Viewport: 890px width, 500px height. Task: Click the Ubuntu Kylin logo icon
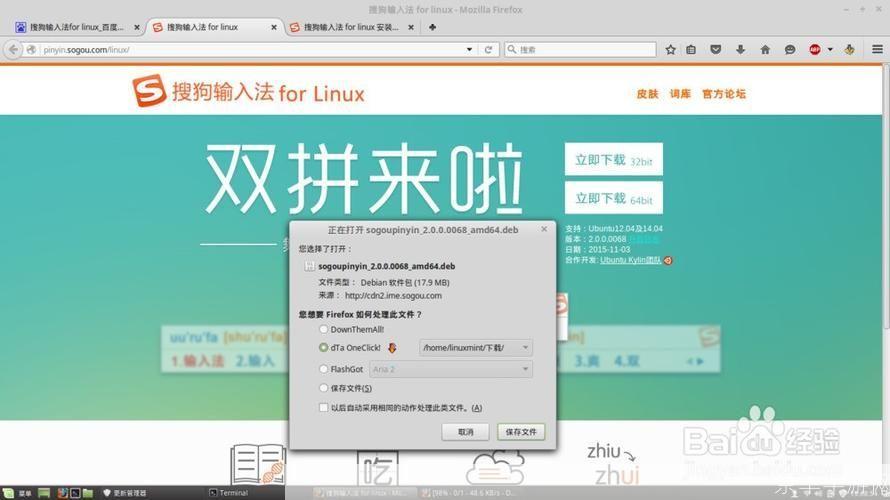coord(668,260)
